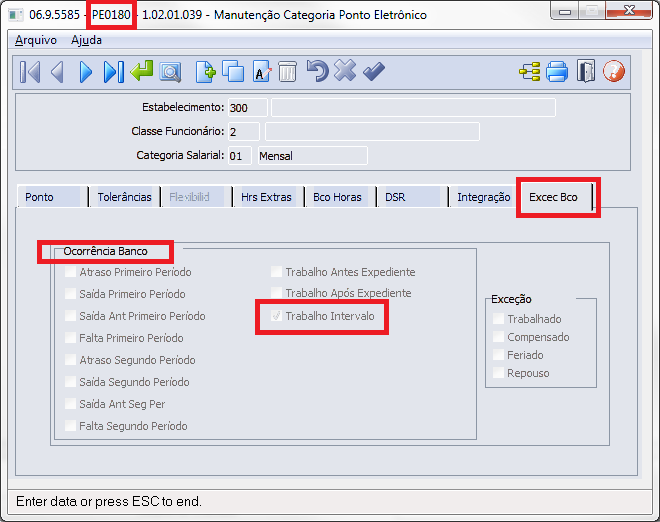Switch to the Ponto tab
The height and width of the screenshot is (522, 660).
tap(51, 197)
